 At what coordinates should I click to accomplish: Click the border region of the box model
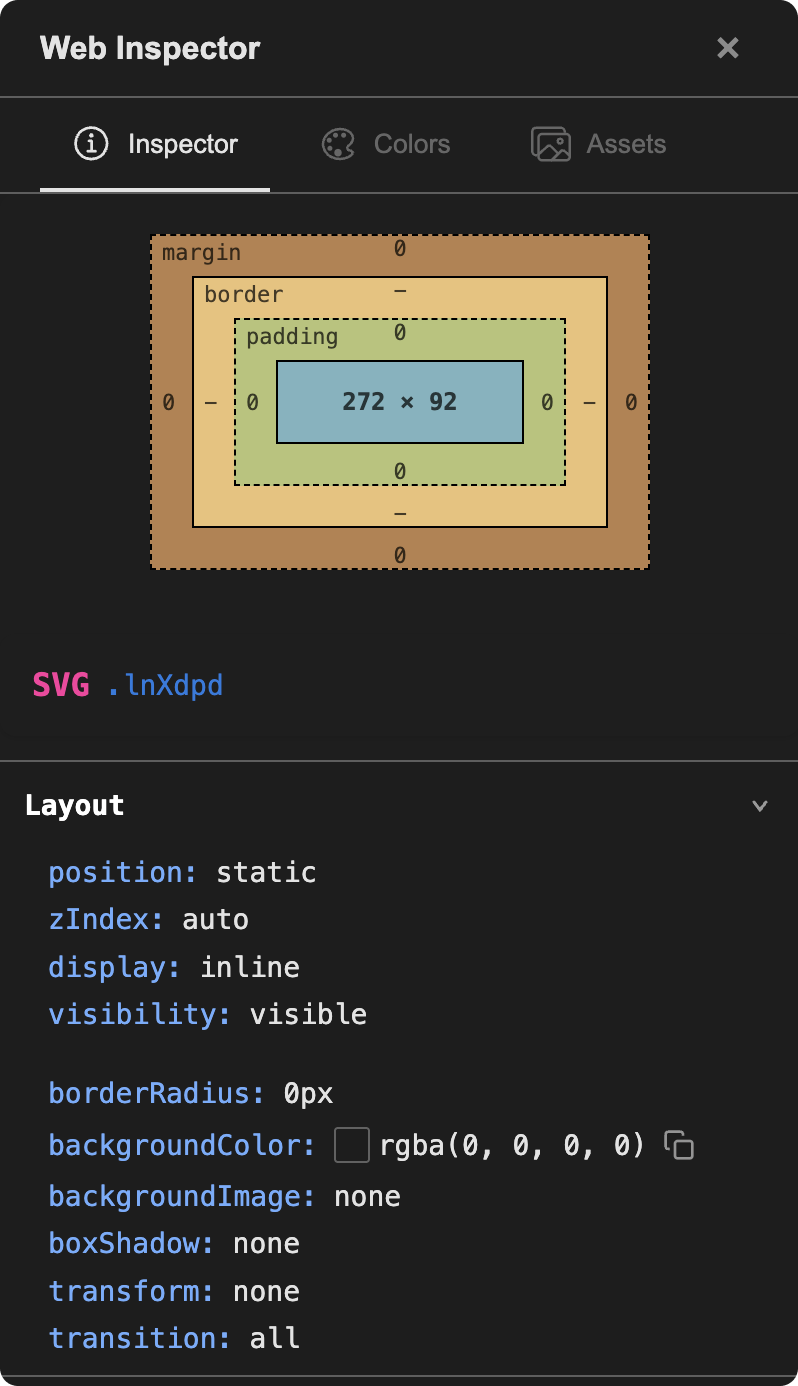click(244, 294)
